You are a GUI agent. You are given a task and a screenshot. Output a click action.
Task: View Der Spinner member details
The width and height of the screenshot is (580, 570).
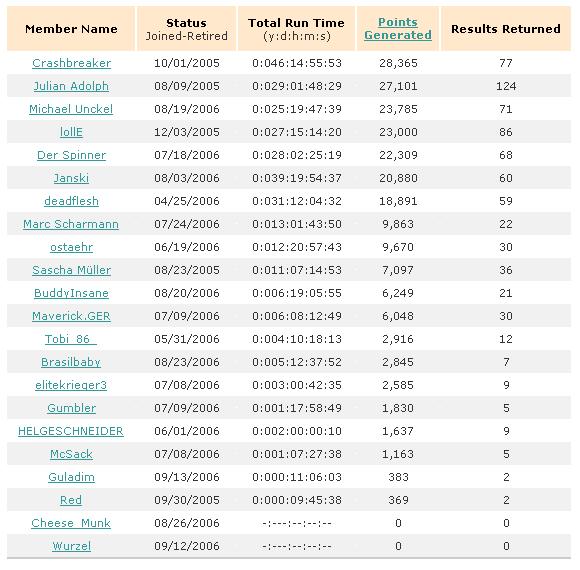pyautogui.click(x=71, y=155)
